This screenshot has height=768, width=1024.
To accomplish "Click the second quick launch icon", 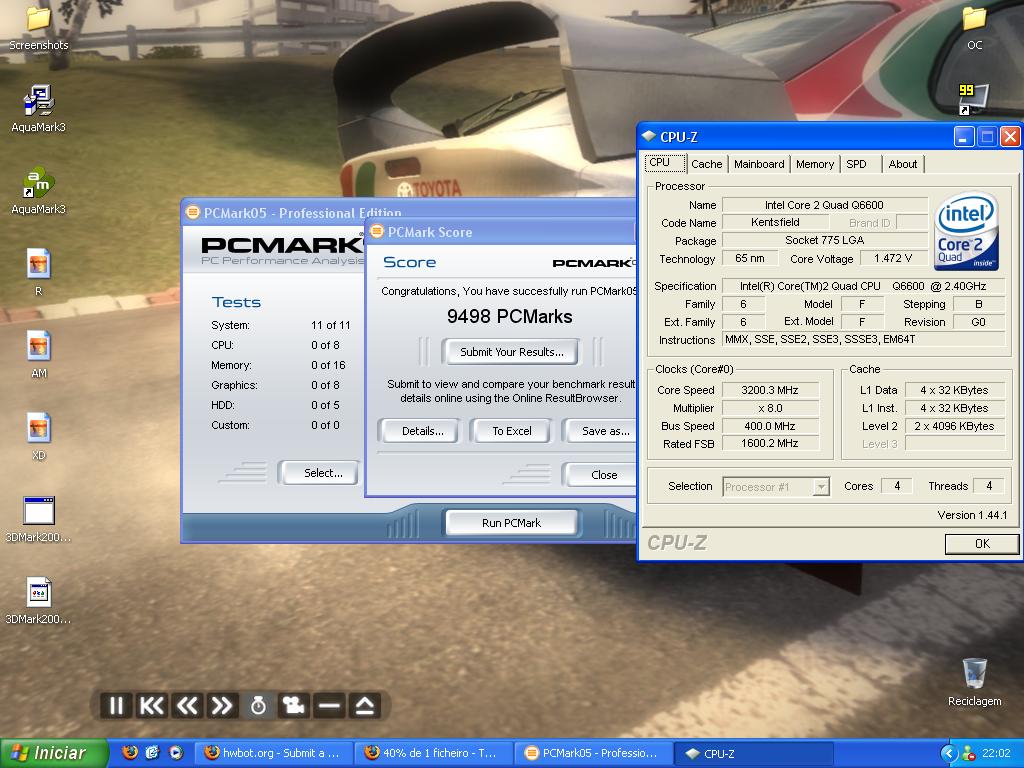I will tap(153, 753).
